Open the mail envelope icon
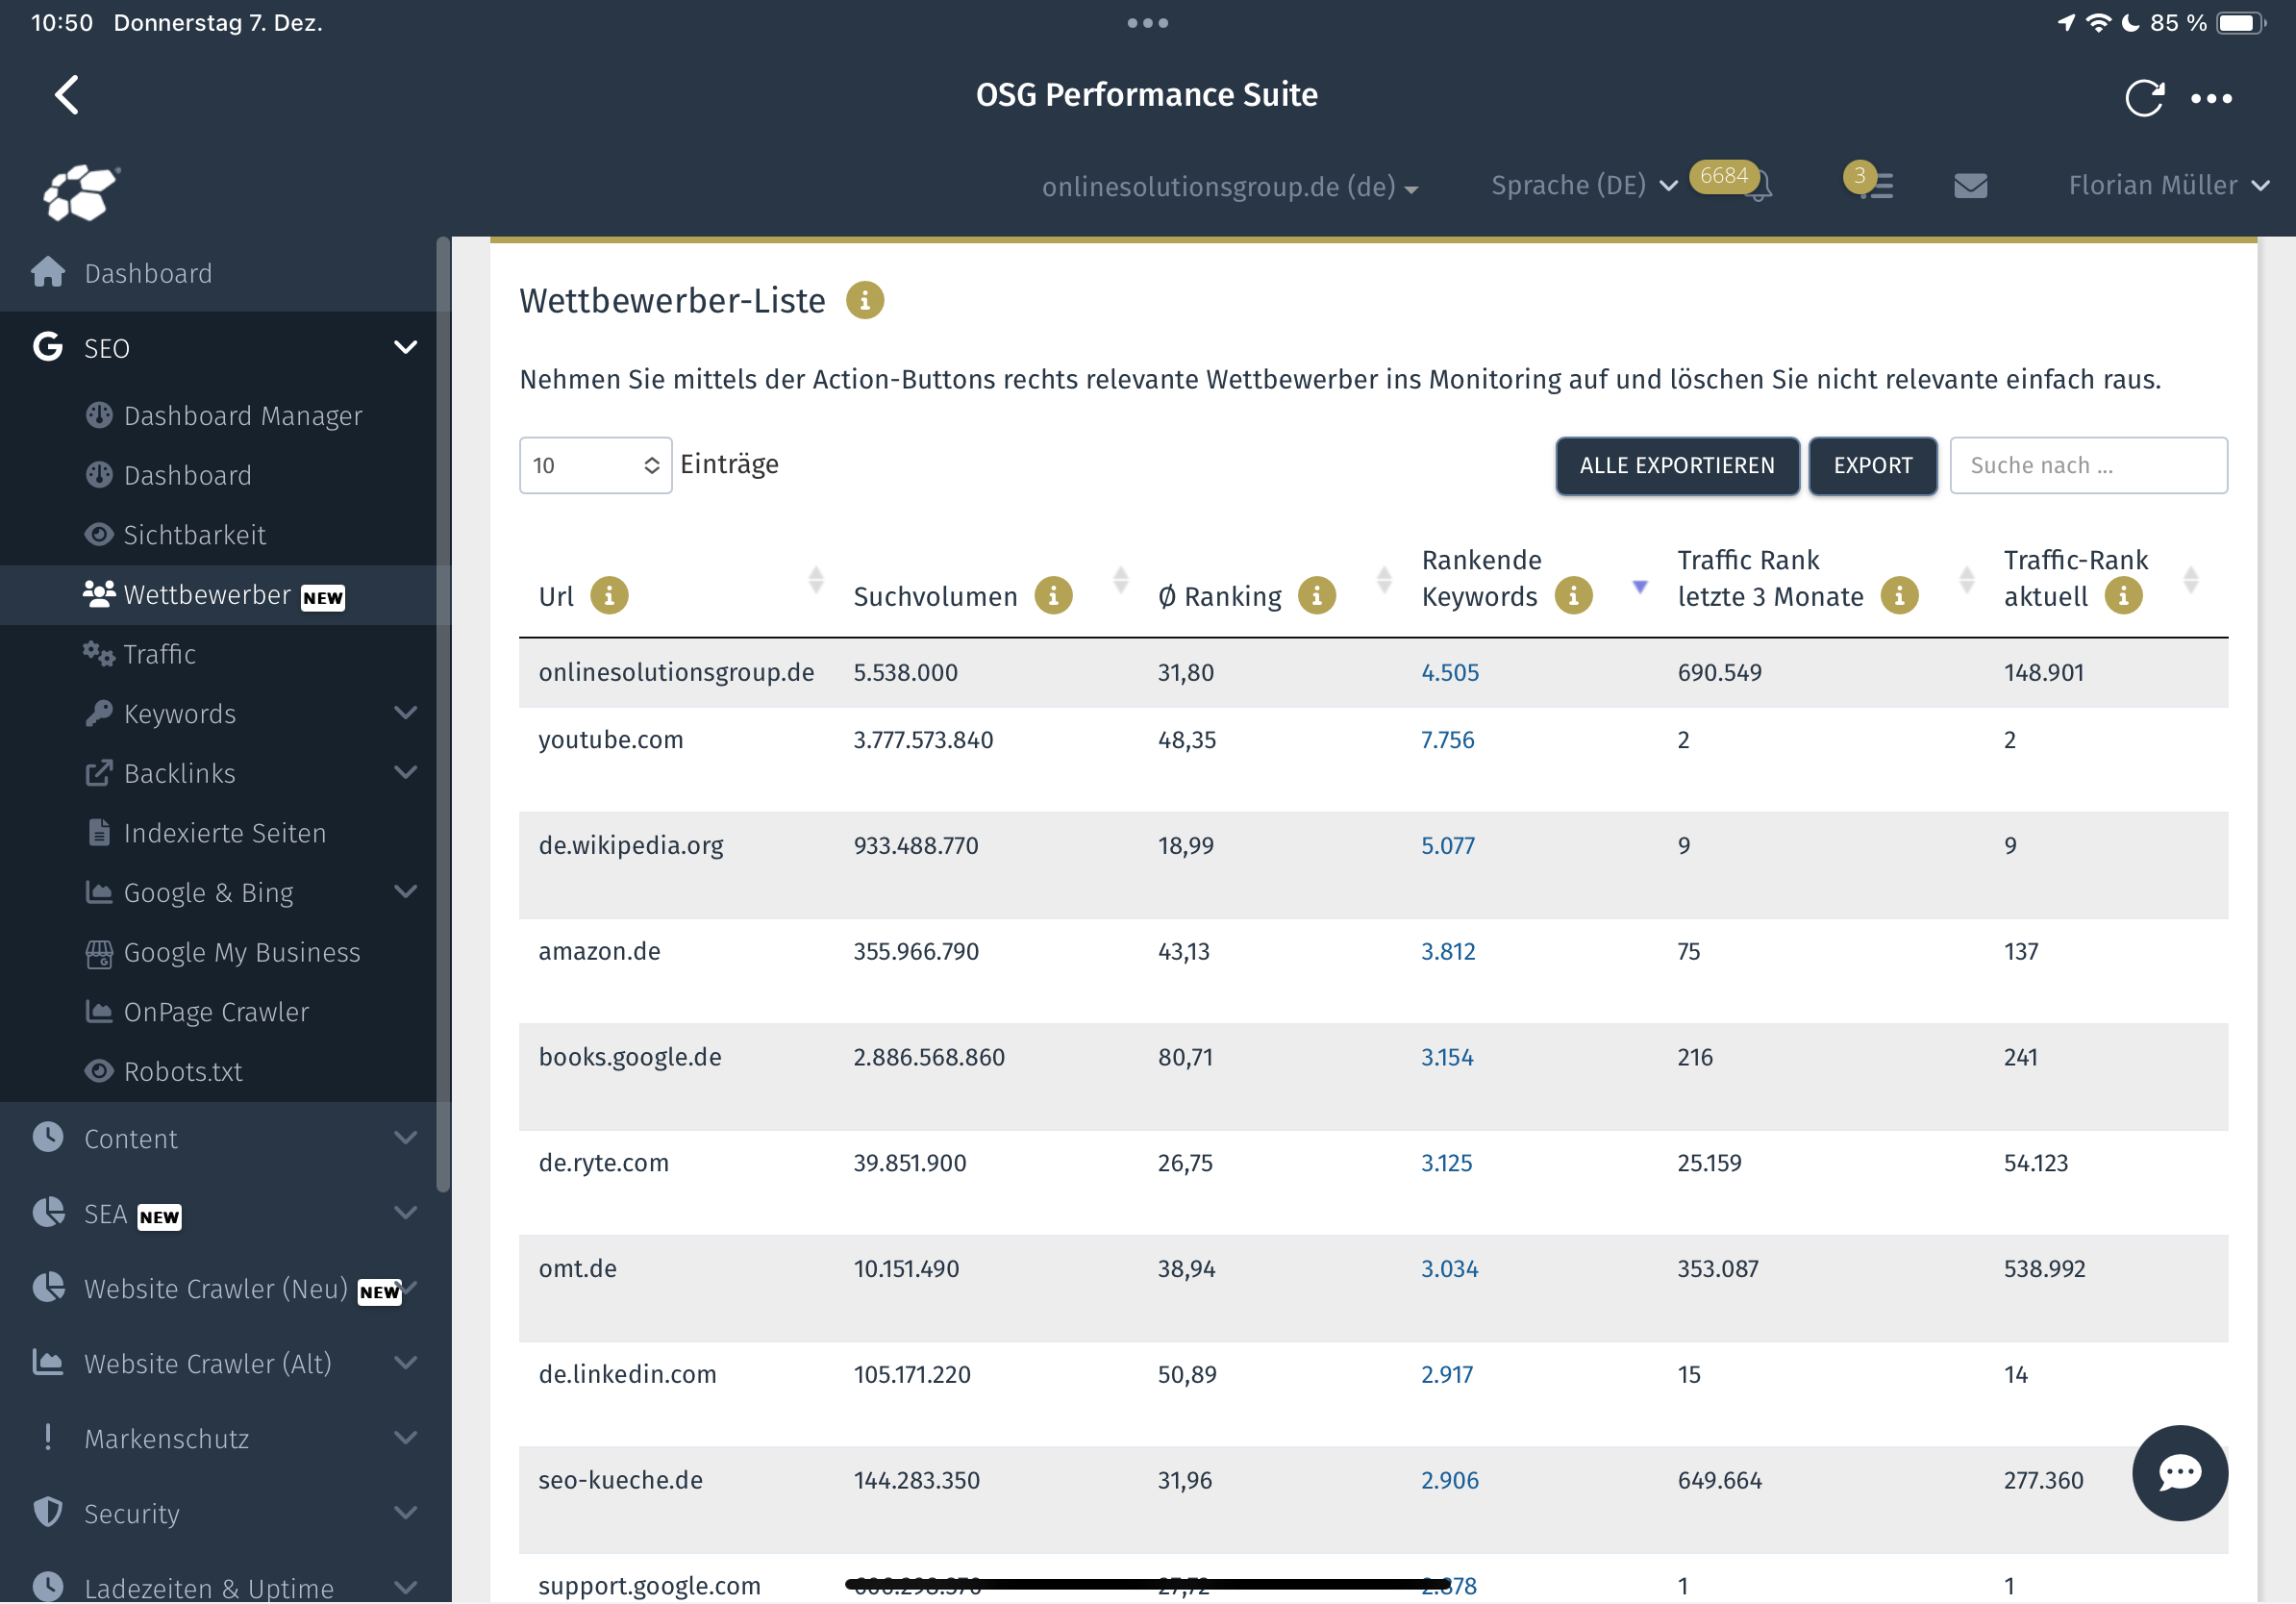 (x=1970, y=186)
